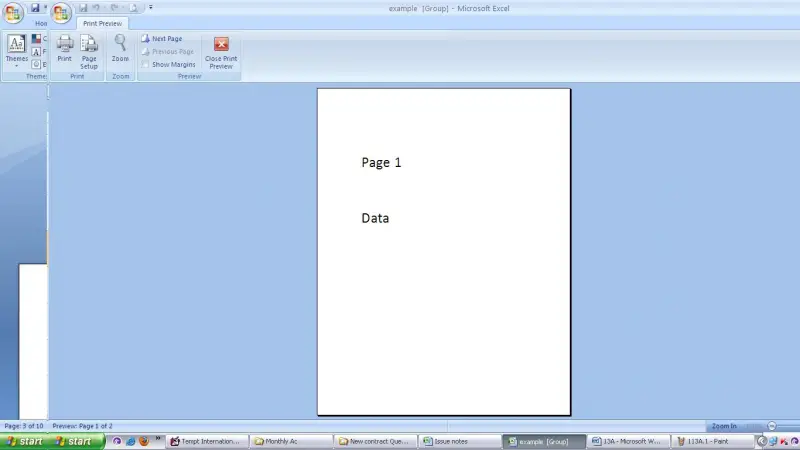Viewport: 800px width, 450px height.
Task: Expand Customize Quick Access Toolbar arrow
Action: coord(151,8)
